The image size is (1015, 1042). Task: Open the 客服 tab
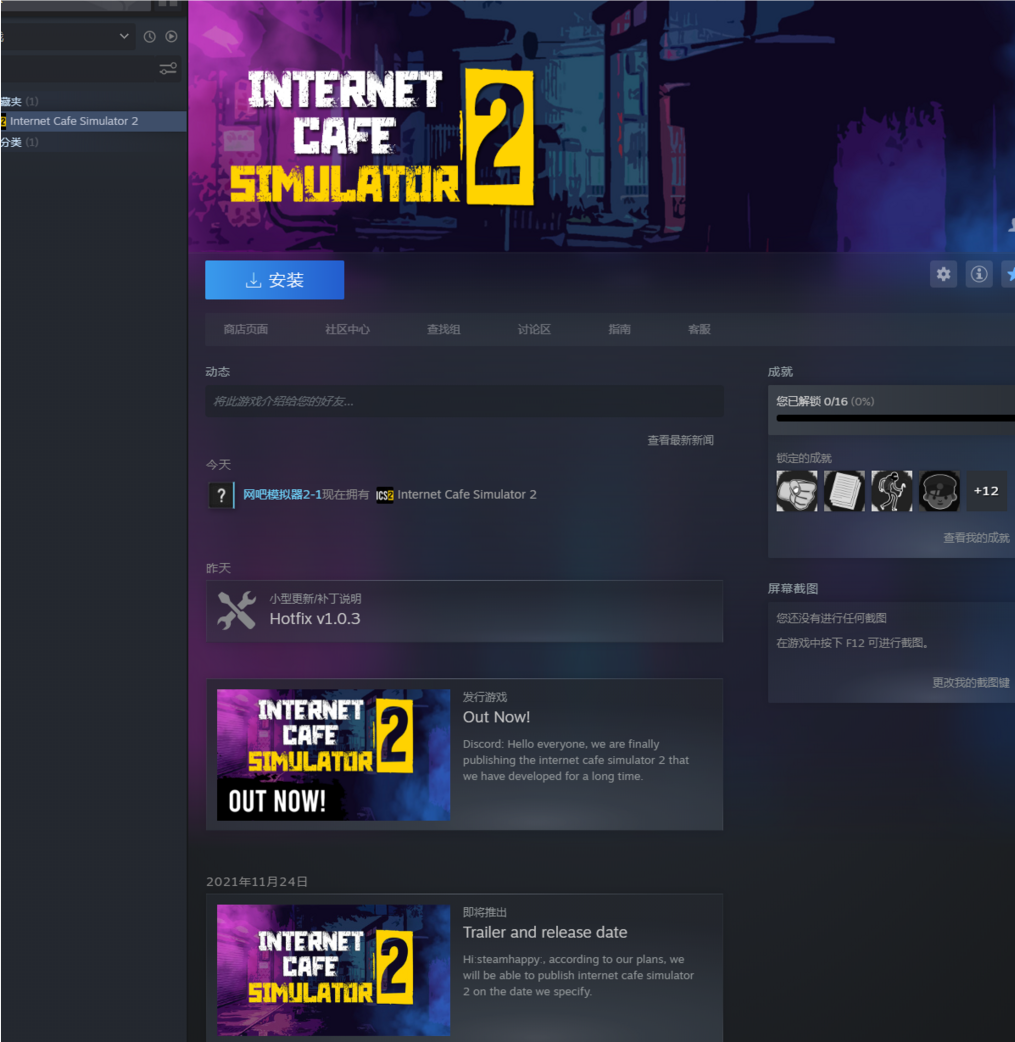(x=699, y=330)
